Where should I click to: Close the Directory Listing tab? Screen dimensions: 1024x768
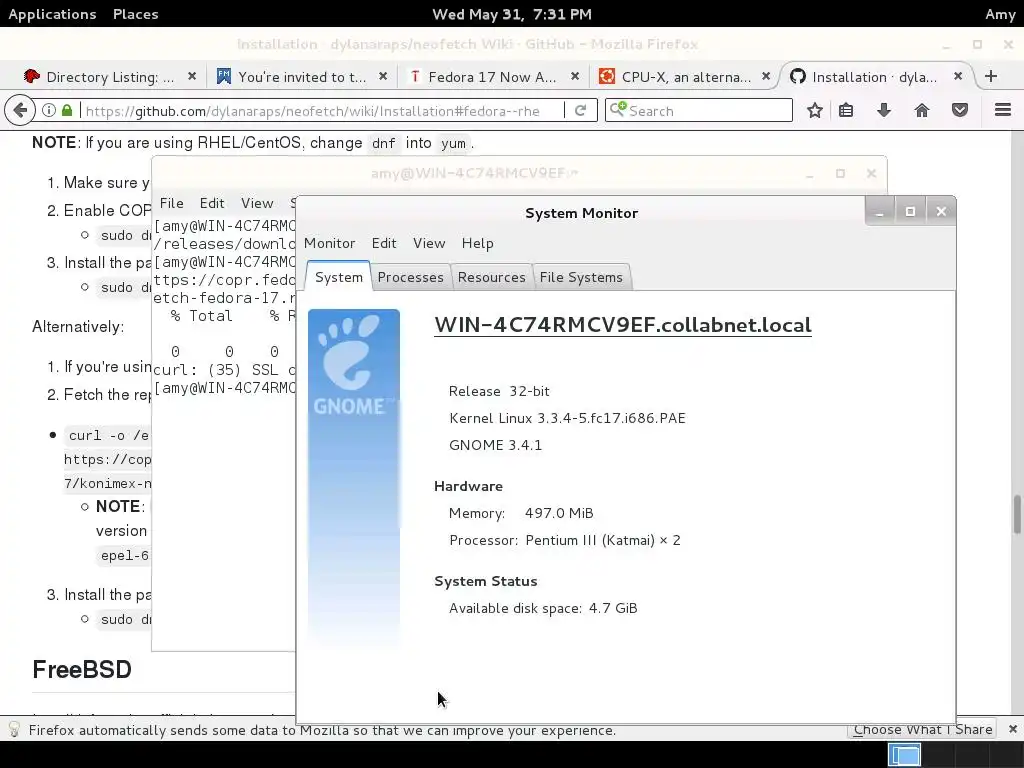[192, 76]
